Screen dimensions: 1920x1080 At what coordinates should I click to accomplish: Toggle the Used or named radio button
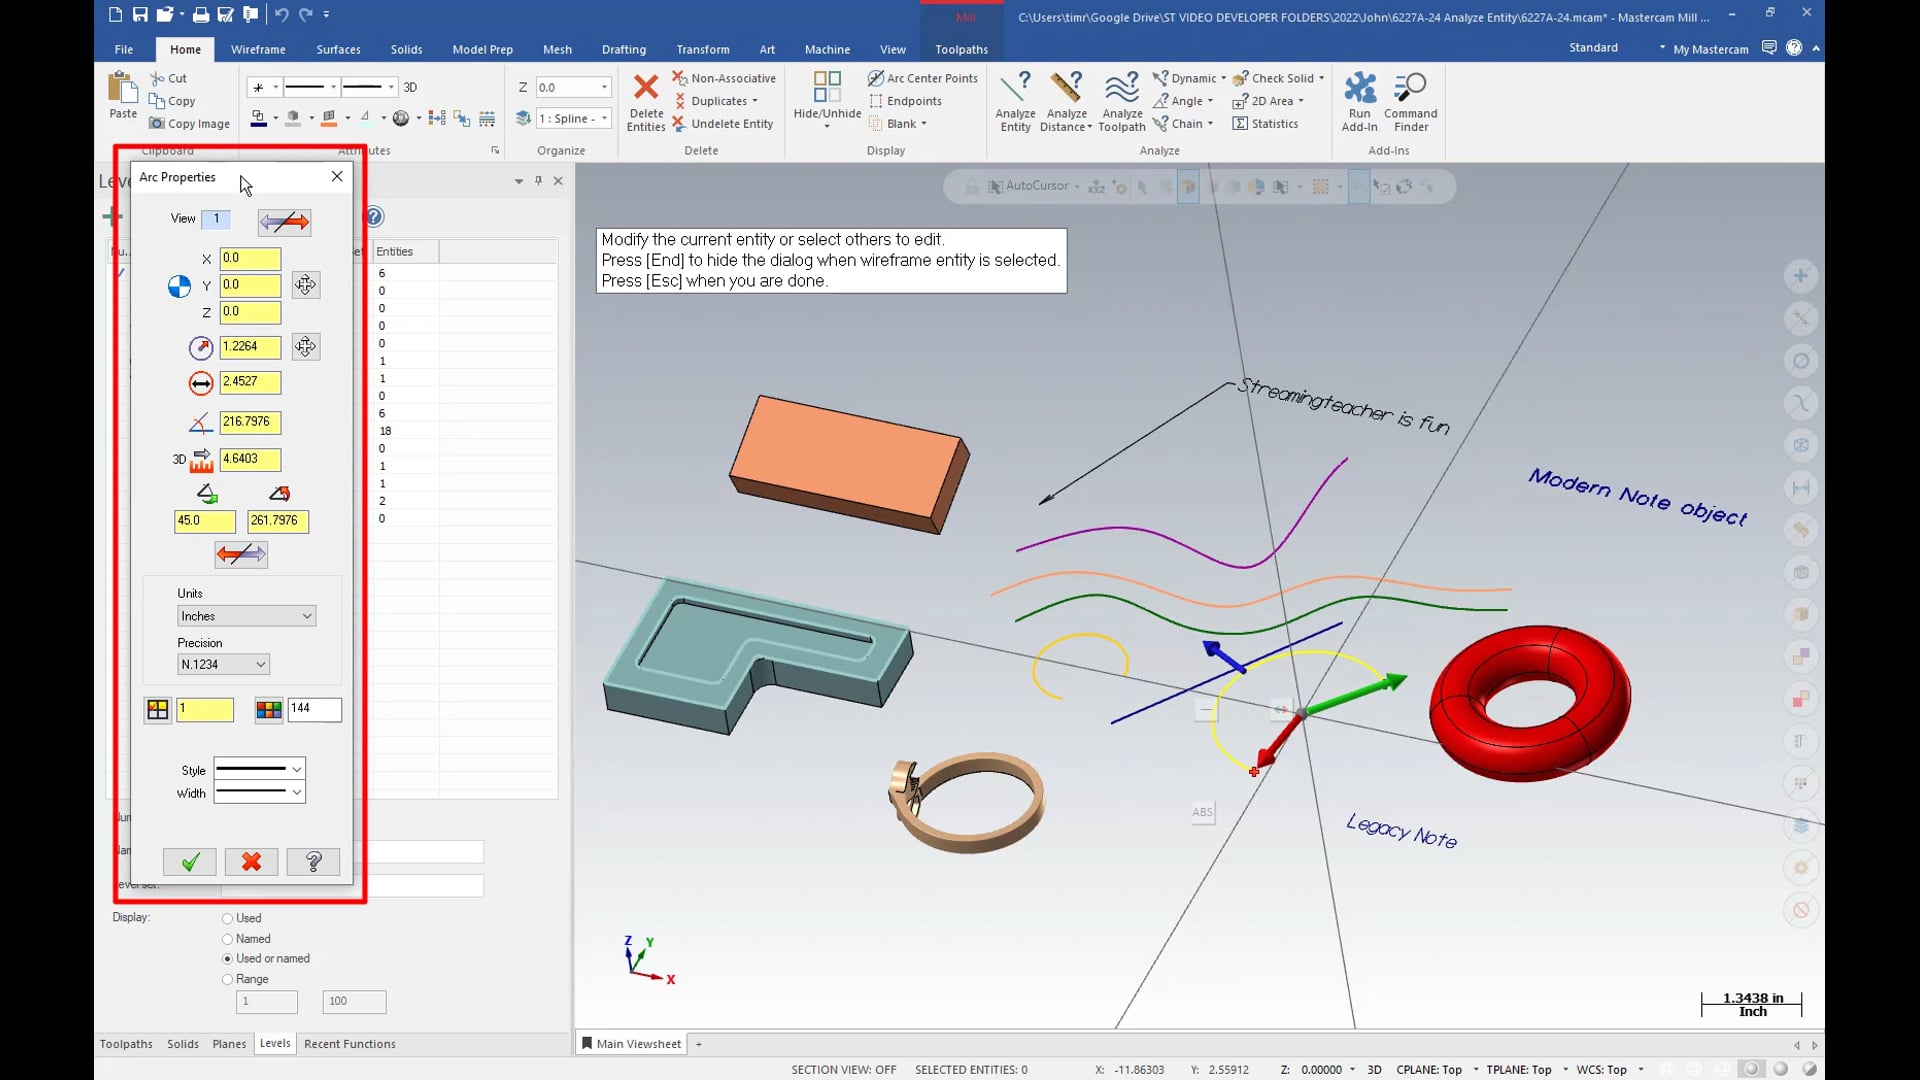point(228,959)
